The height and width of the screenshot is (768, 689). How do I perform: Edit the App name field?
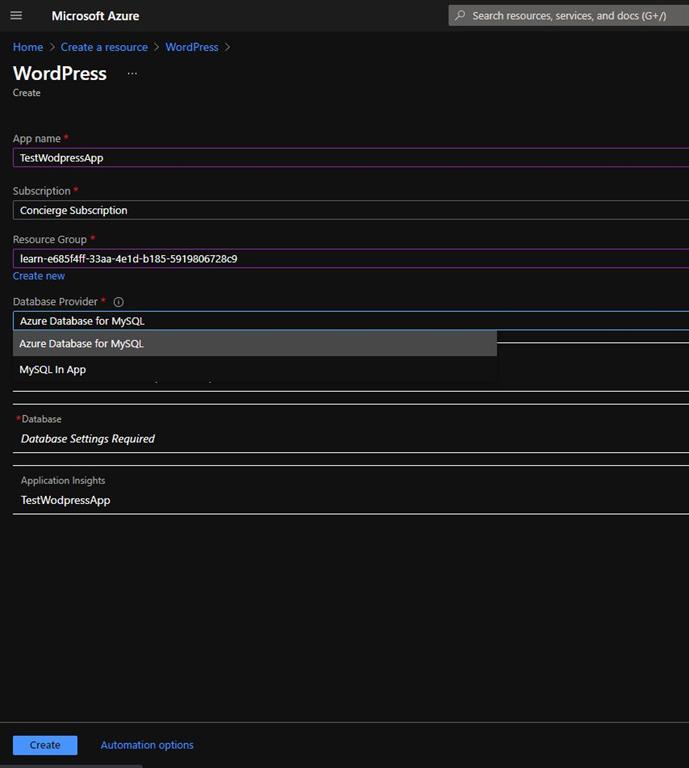point(351,158)
